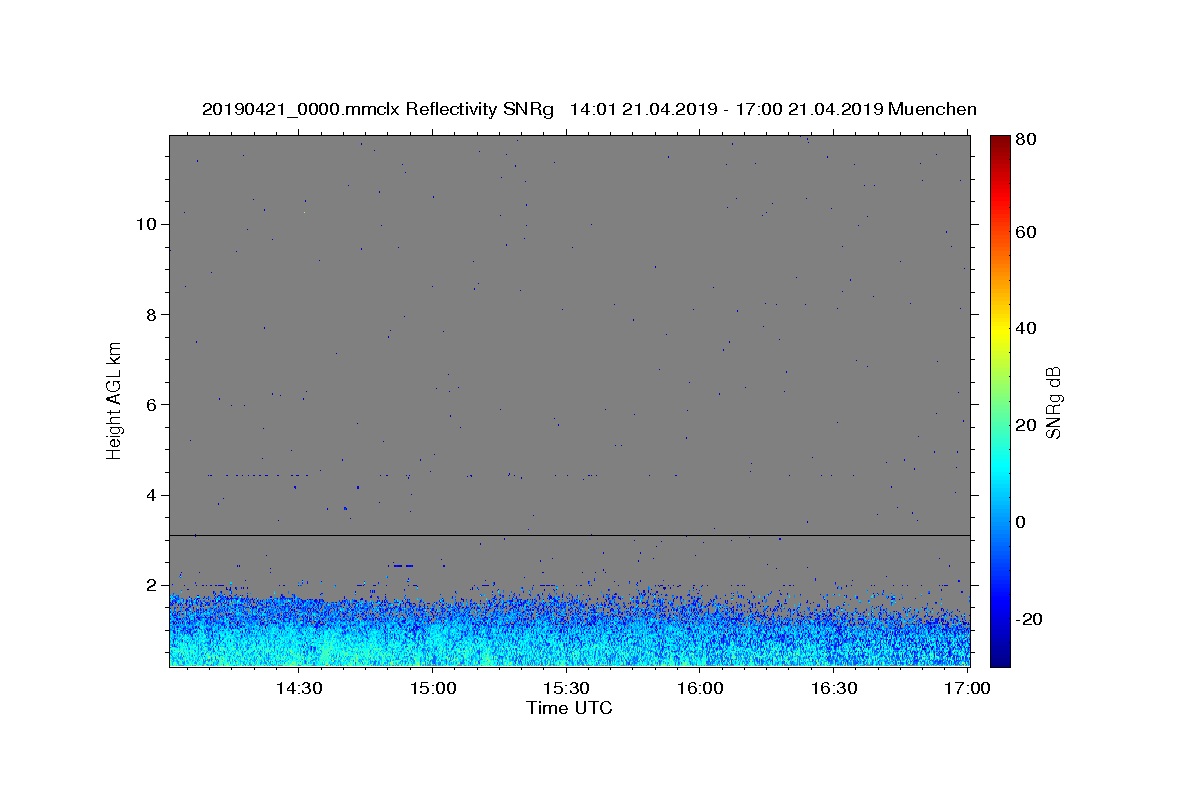Screen dimensions: 1200x800
Task: Click the height tick label 4
Action: (152, 495)
